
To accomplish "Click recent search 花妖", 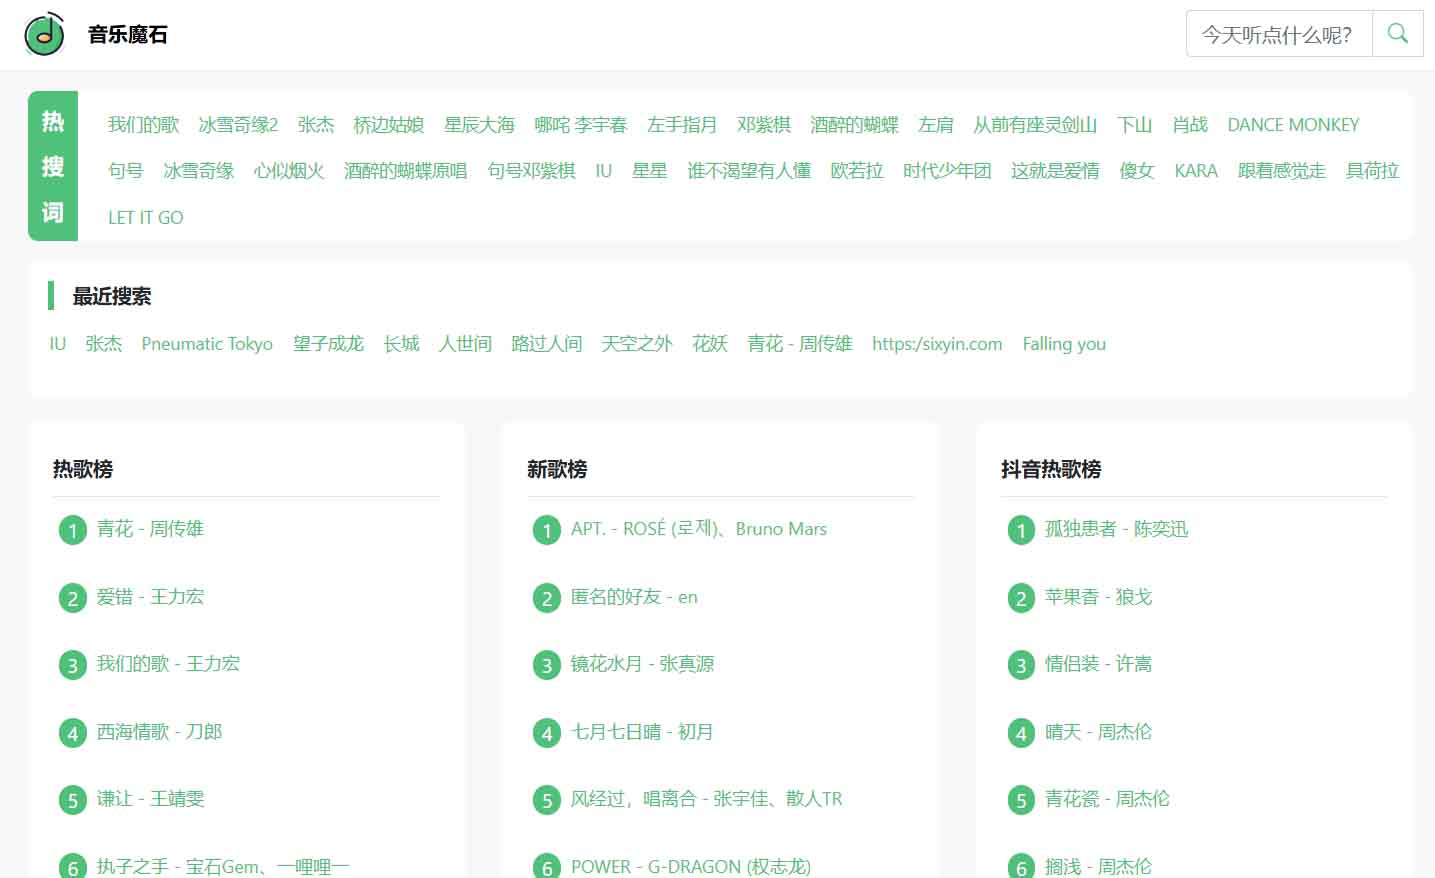I will [710, 344].
